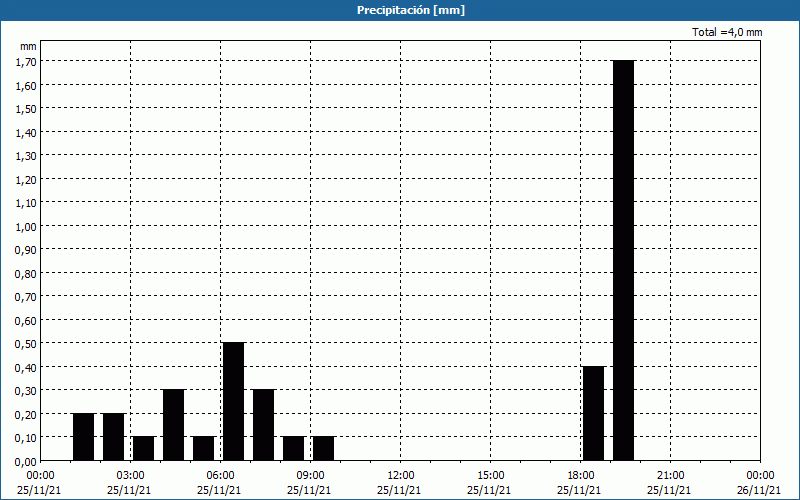Click the y-axis label 1,50
Screen dimensions: 800x500
27,109
